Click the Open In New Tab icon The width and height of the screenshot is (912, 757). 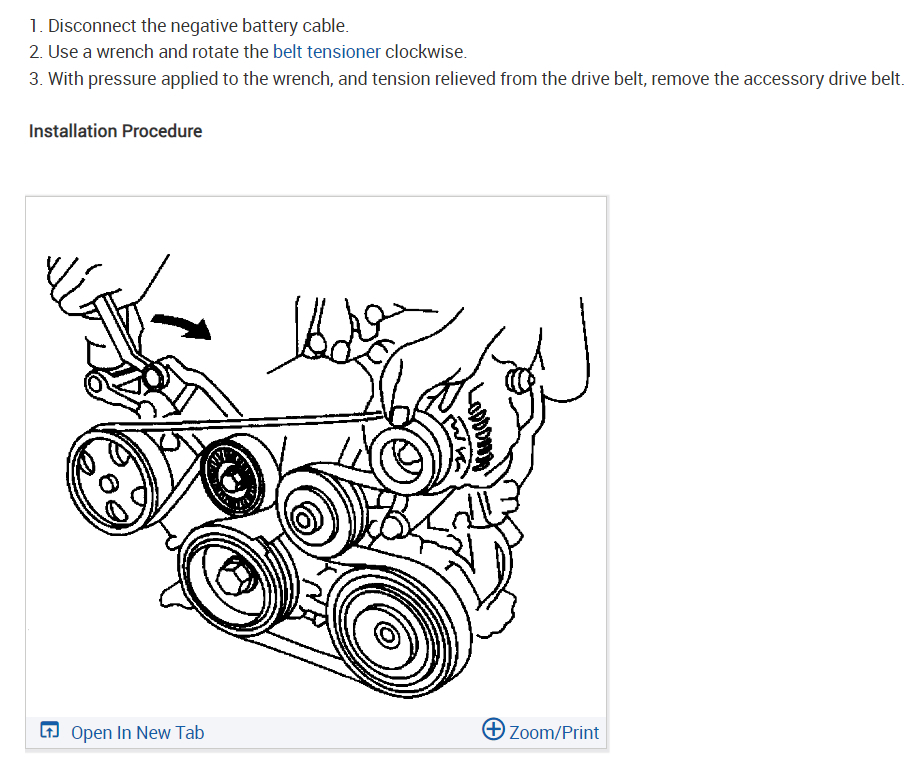[x=49, y=730]
